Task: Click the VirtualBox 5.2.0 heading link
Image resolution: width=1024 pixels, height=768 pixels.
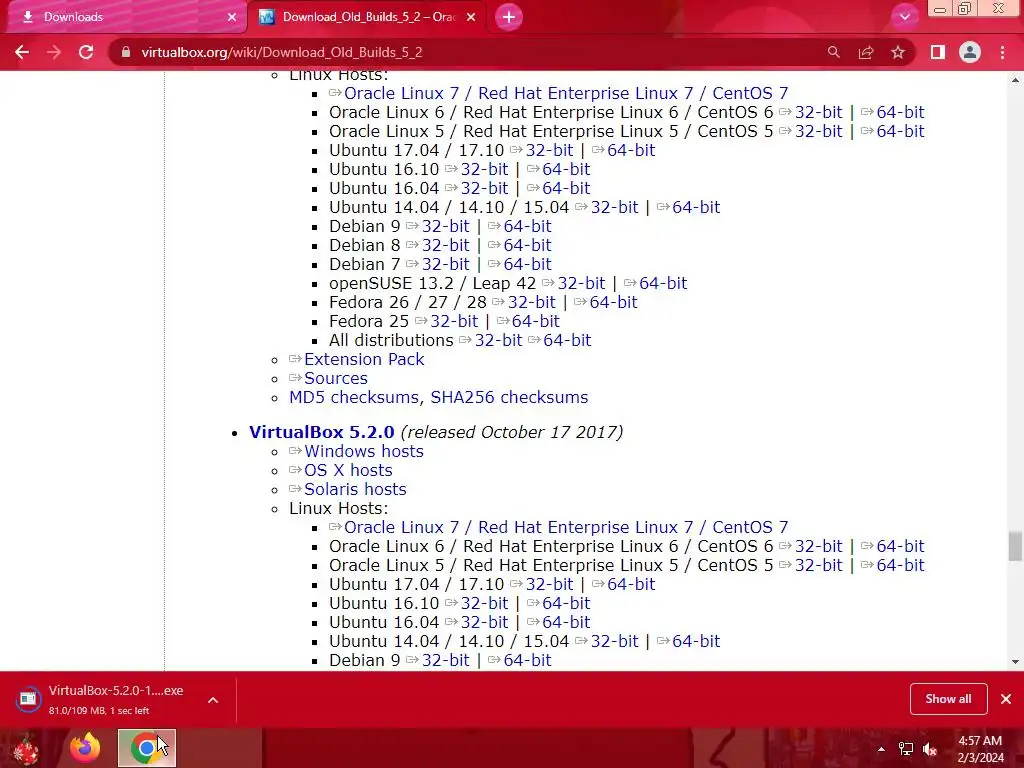Action: pos(321,432)
